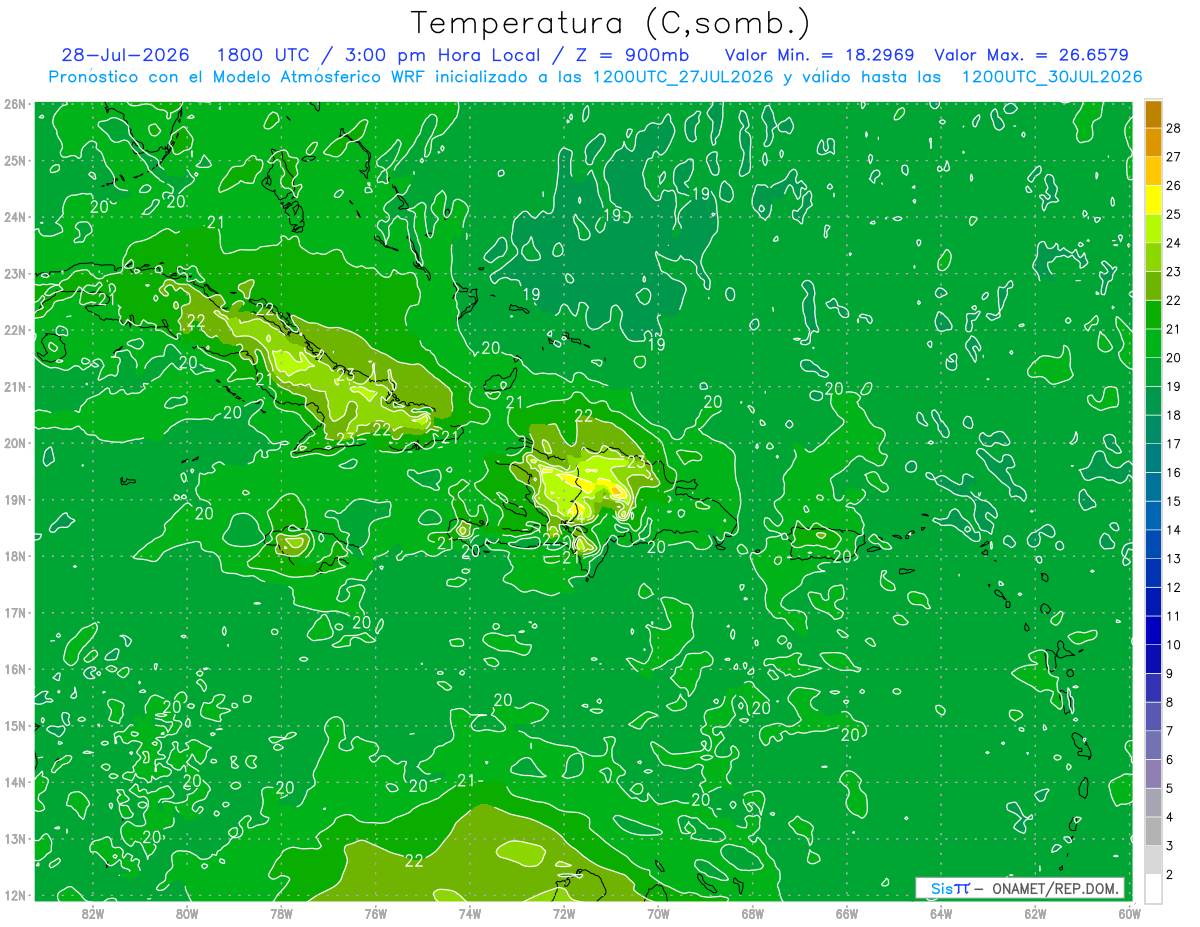
Task: Select the valid-until time "1200UTC_30JUL2026"
Action: 1051,76
